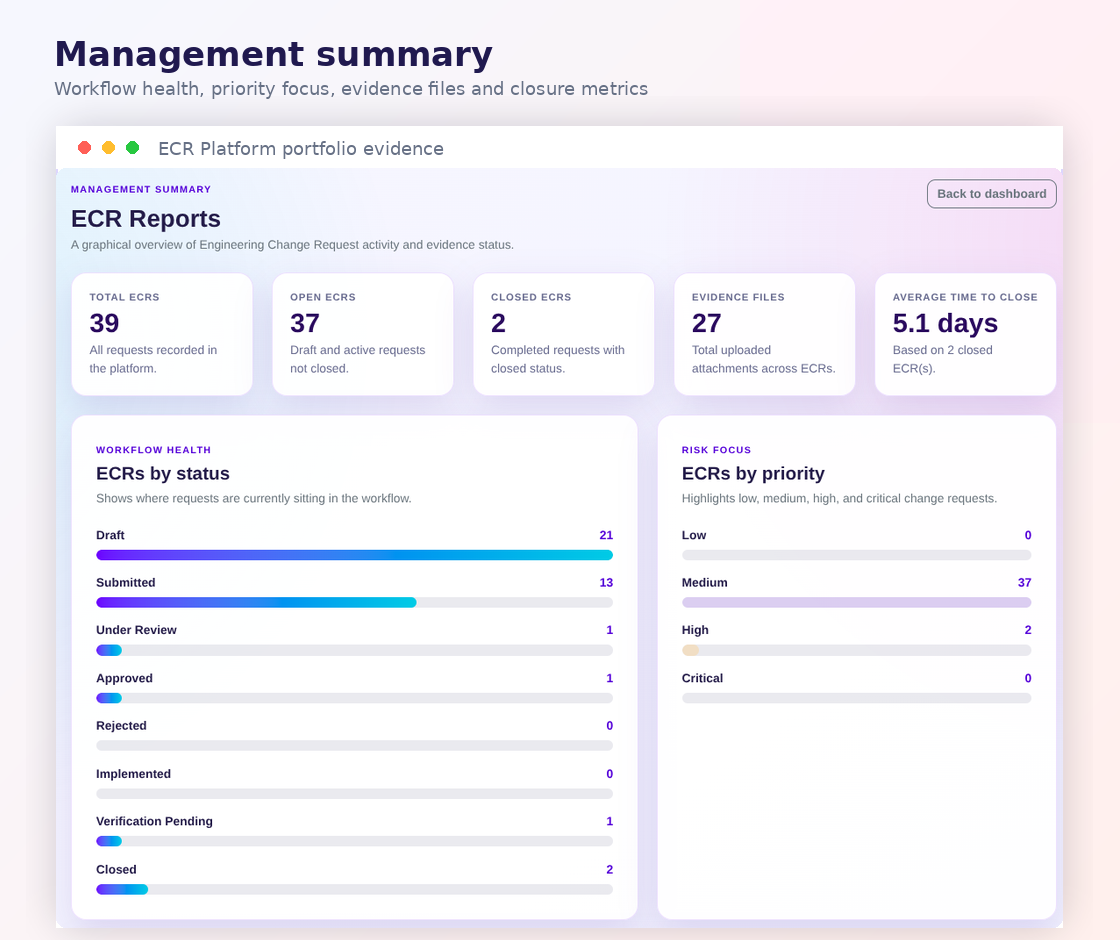Click the Medium priority bar
The width and height of the screenshot is (1120, 940).
pyautogui.click(x=856, y=602)
